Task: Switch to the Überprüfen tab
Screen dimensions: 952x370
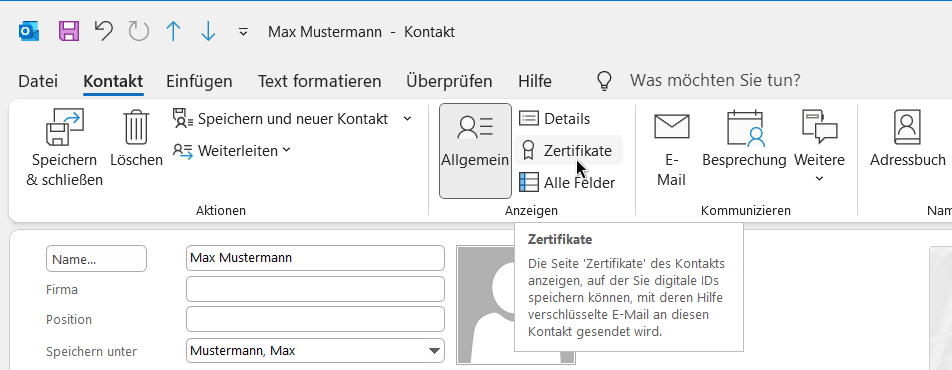Action: pos(449,81)
